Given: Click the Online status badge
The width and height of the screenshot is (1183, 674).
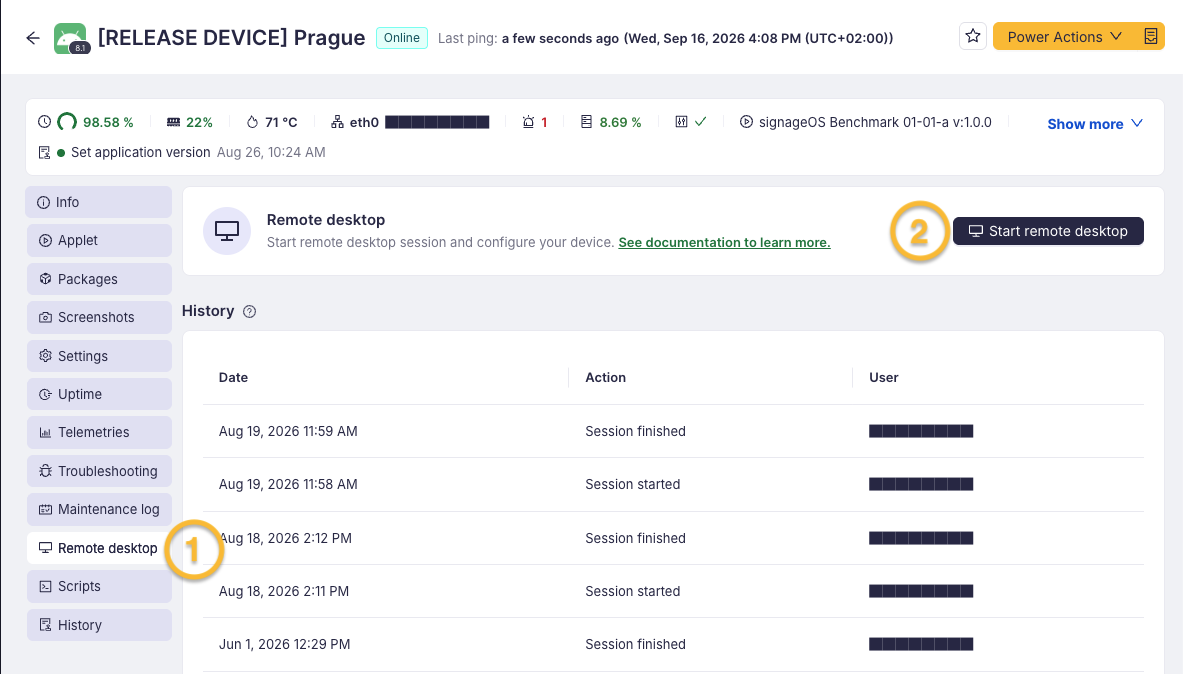Looking at the screenshot, I should (401, 38).
